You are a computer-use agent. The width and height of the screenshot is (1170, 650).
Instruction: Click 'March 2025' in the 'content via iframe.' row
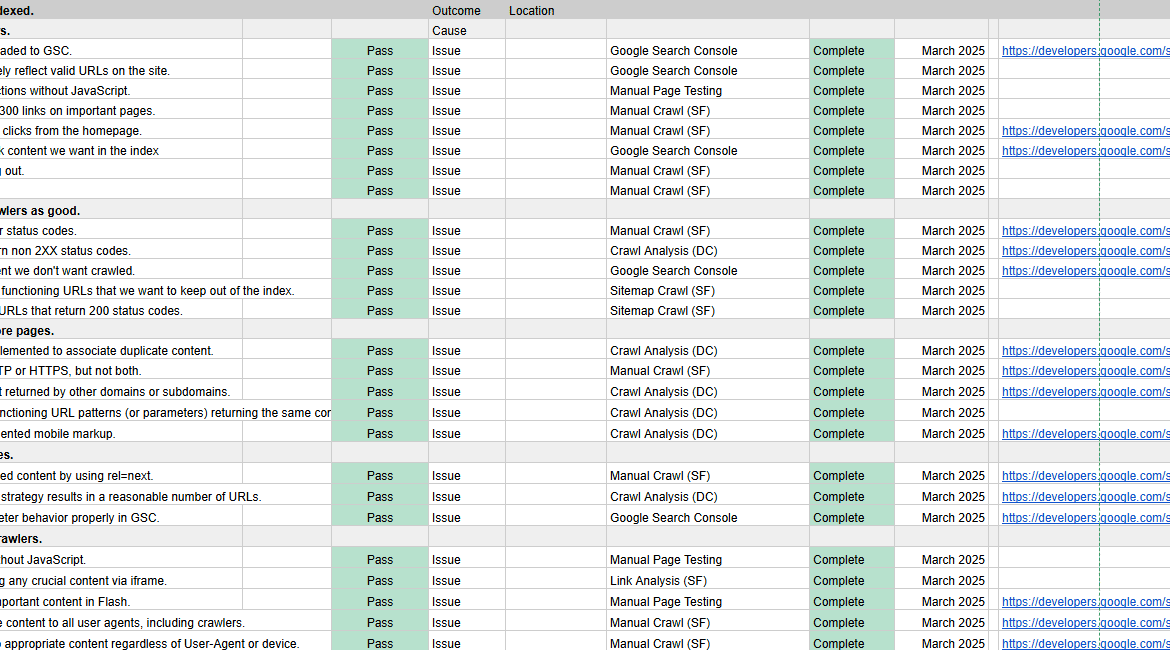pyautogui.click(x=942, y=581)
